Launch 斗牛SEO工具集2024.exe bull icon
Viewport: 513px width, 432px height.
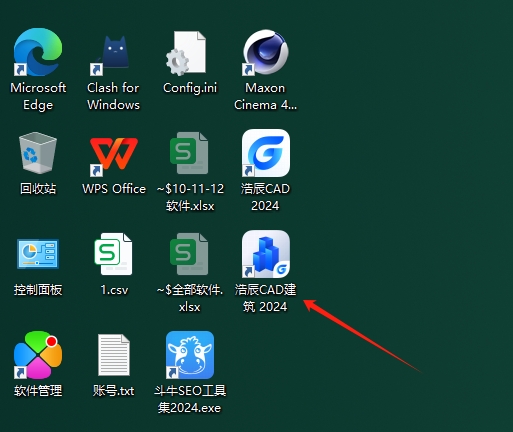190,355
